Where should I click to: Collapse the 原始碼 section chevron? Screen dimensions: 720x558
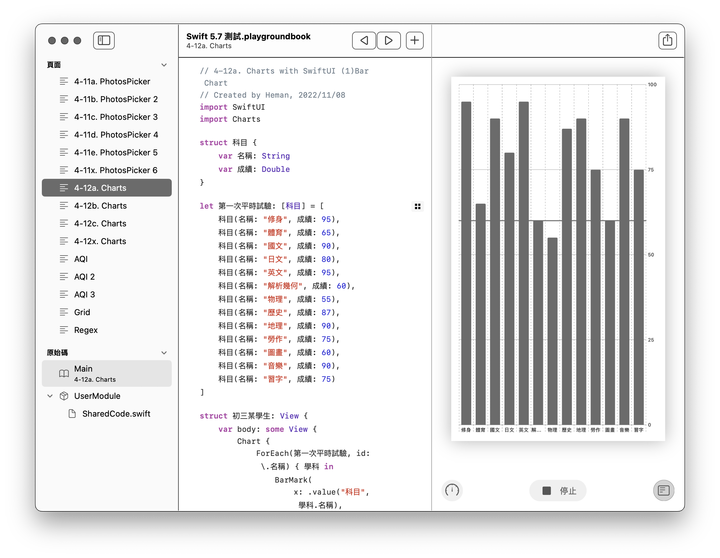[164, 353]
